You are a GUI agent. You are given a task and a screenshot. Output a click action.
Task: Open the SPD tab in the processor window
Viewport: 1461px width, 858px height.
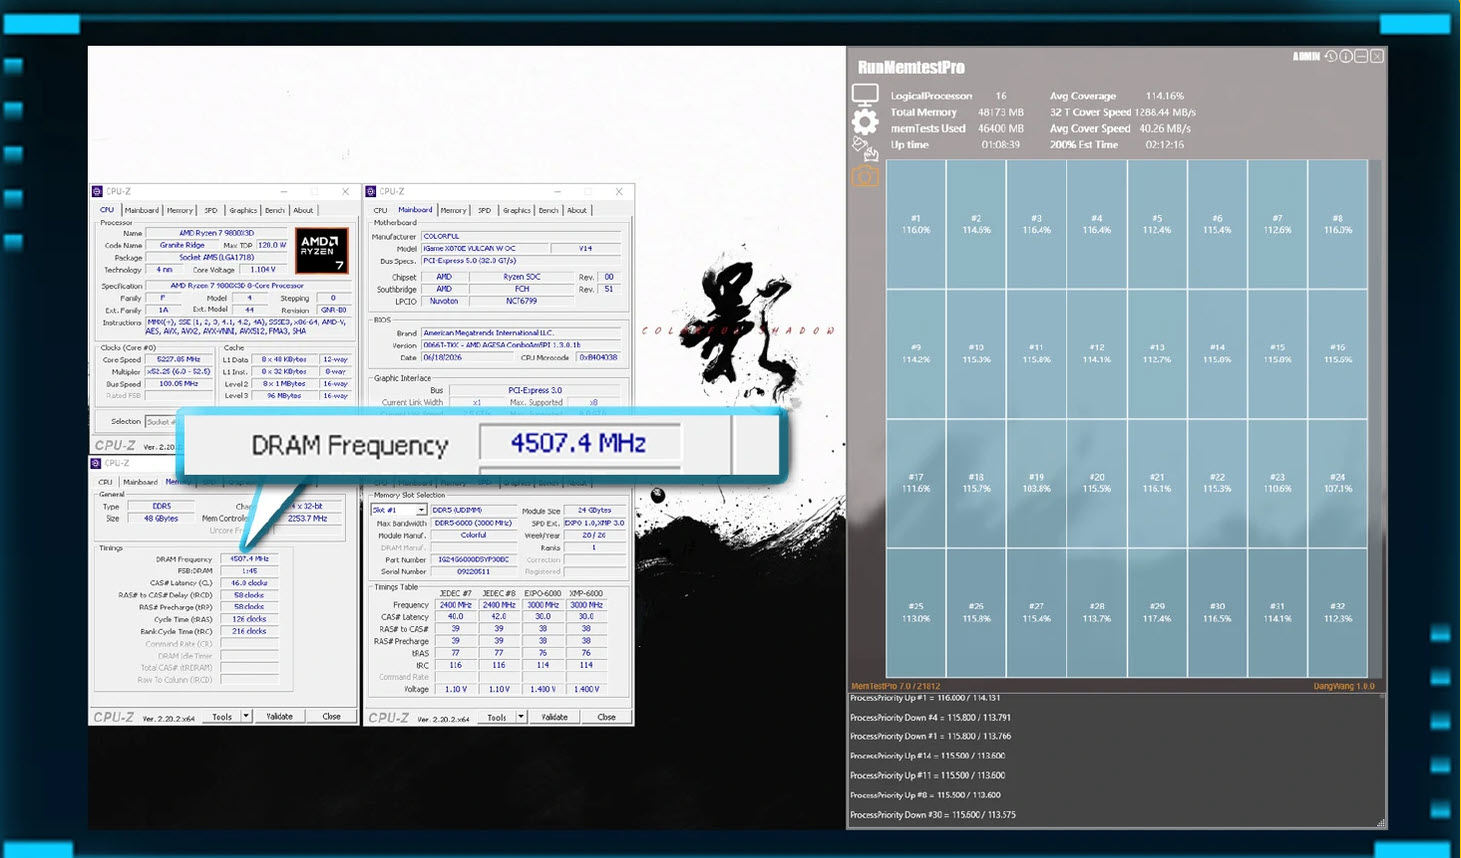point(211,210)
